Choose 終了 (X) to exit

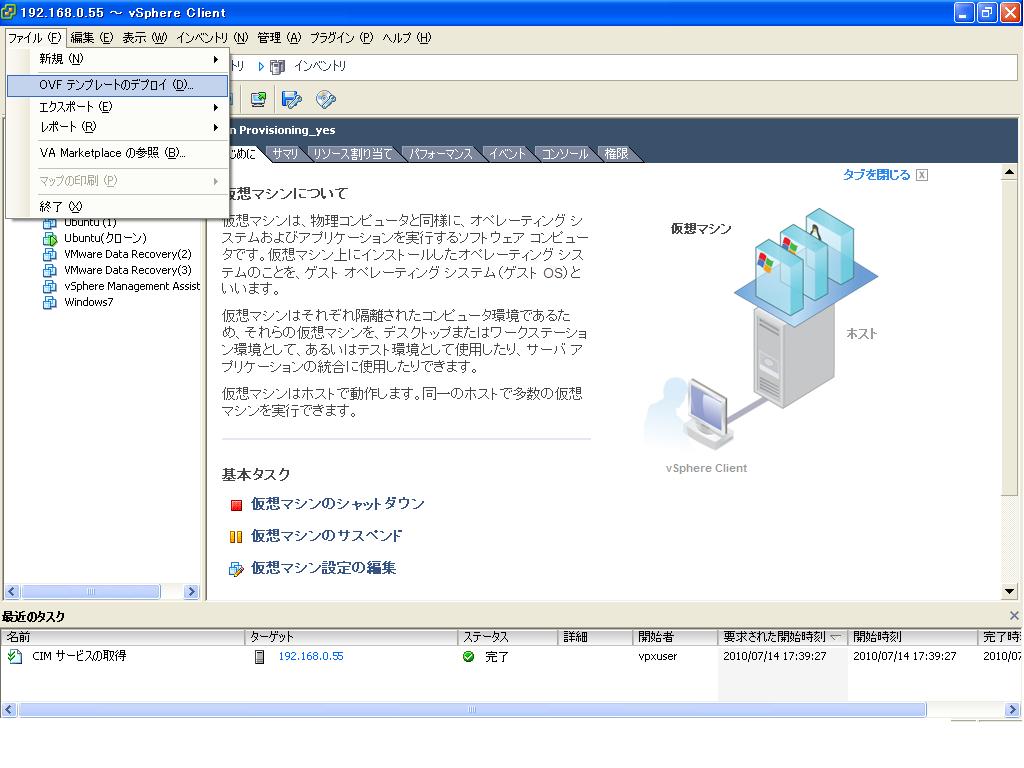(x=118, y=207)
